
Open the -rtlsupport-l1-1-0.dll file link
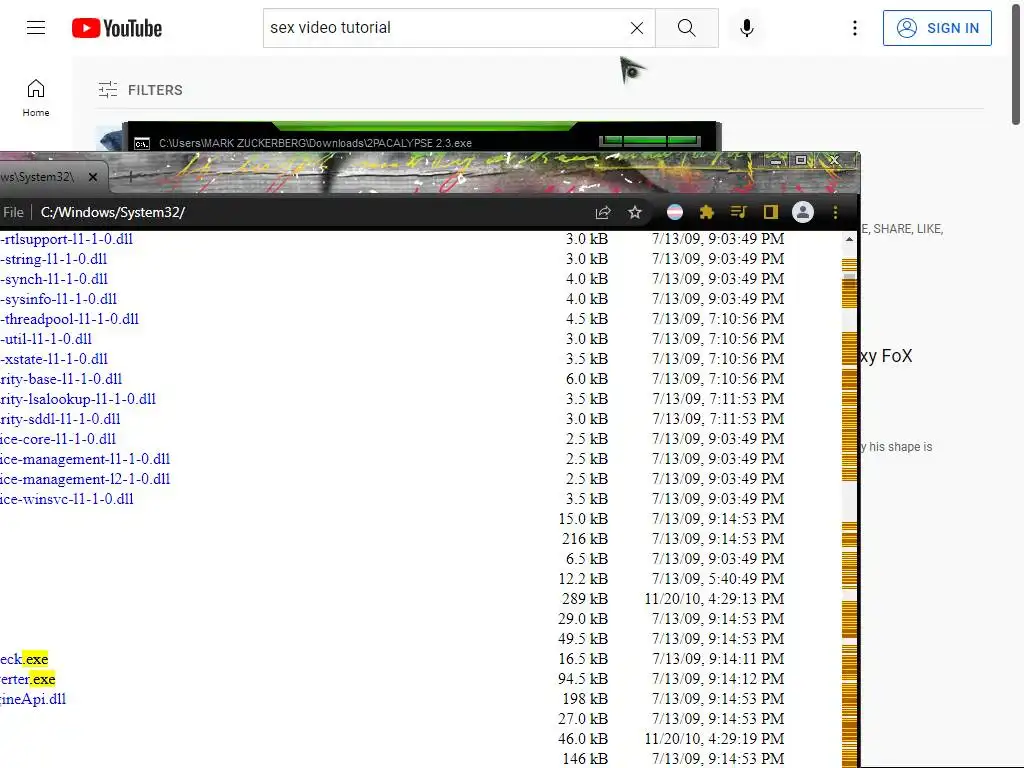coord(67,239)
